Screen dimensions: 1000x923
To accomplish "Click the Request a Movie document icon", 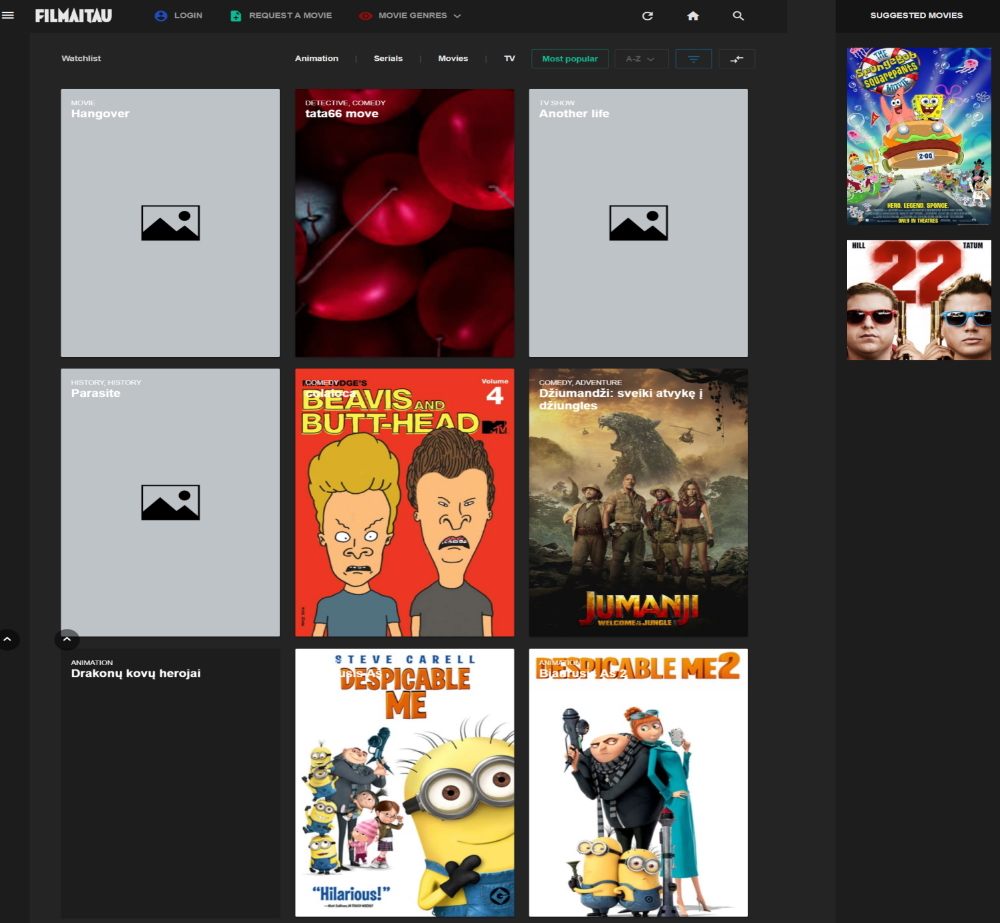I will click(x=235, y=15).
